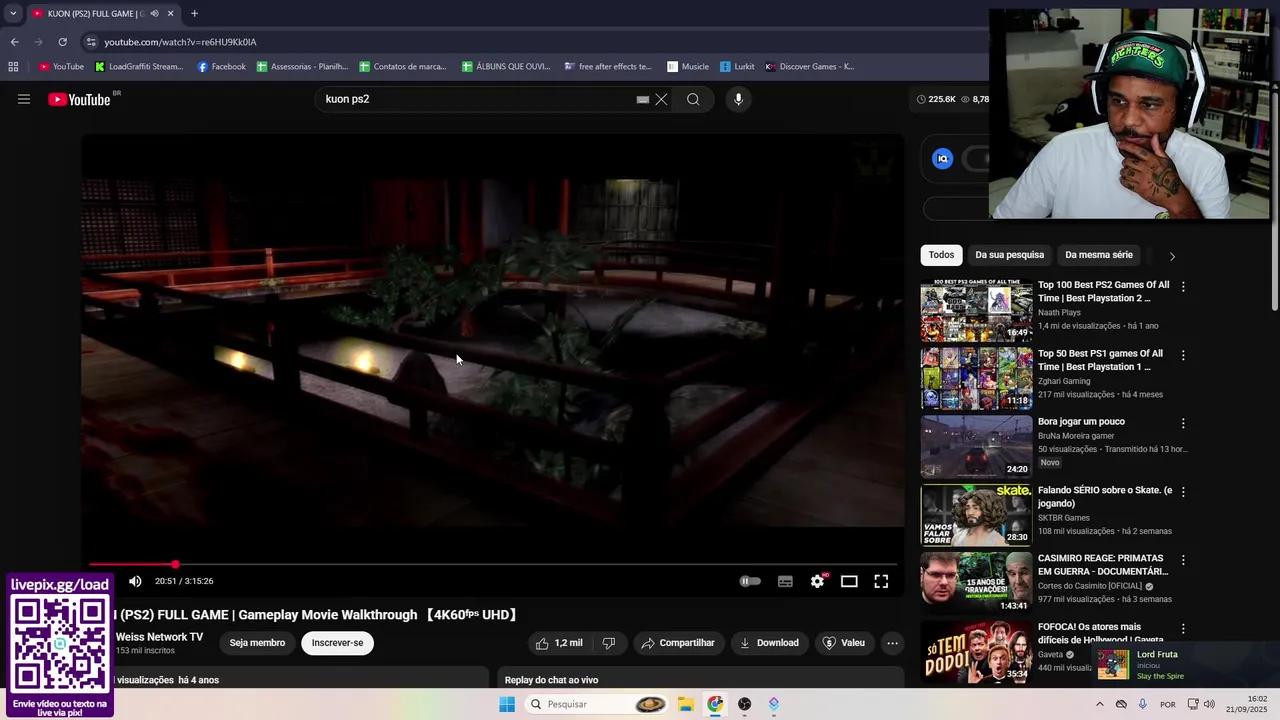Mute the video with volume icon

[135, 581]
